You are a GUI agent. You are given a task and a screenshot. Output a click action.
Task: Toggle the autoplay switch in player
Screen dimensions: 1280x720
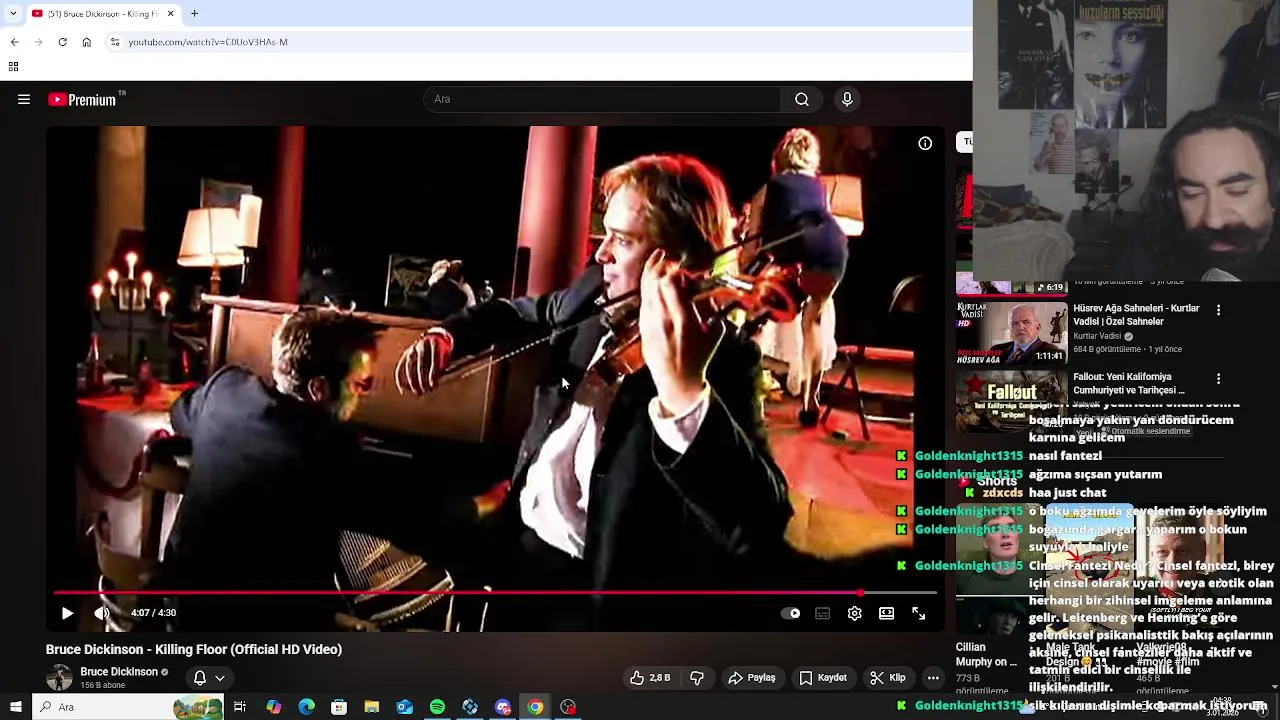click(x=790, y=613)
